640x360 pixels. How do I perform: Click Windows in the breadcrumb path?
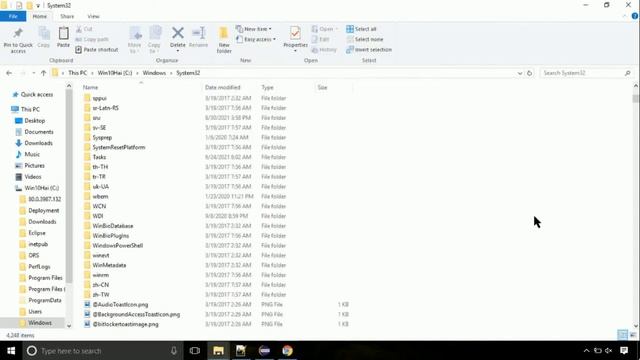[x=154, y=73]
